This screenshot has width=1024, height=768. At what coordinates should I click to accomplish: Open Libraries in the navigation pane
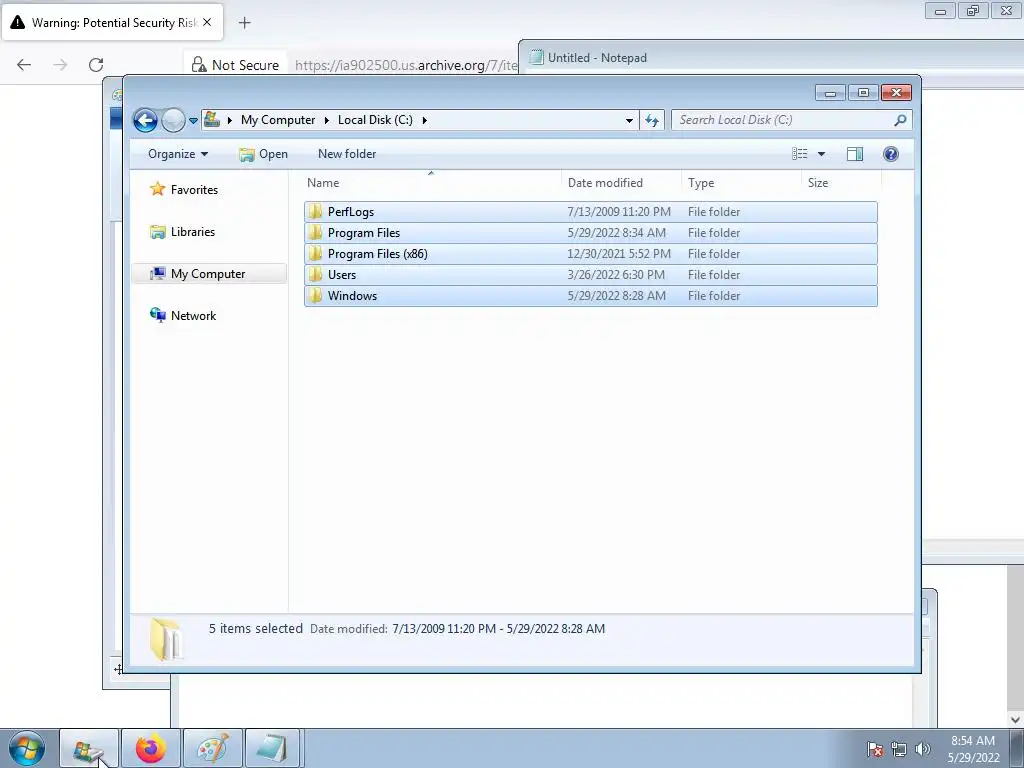pos(193,232)
